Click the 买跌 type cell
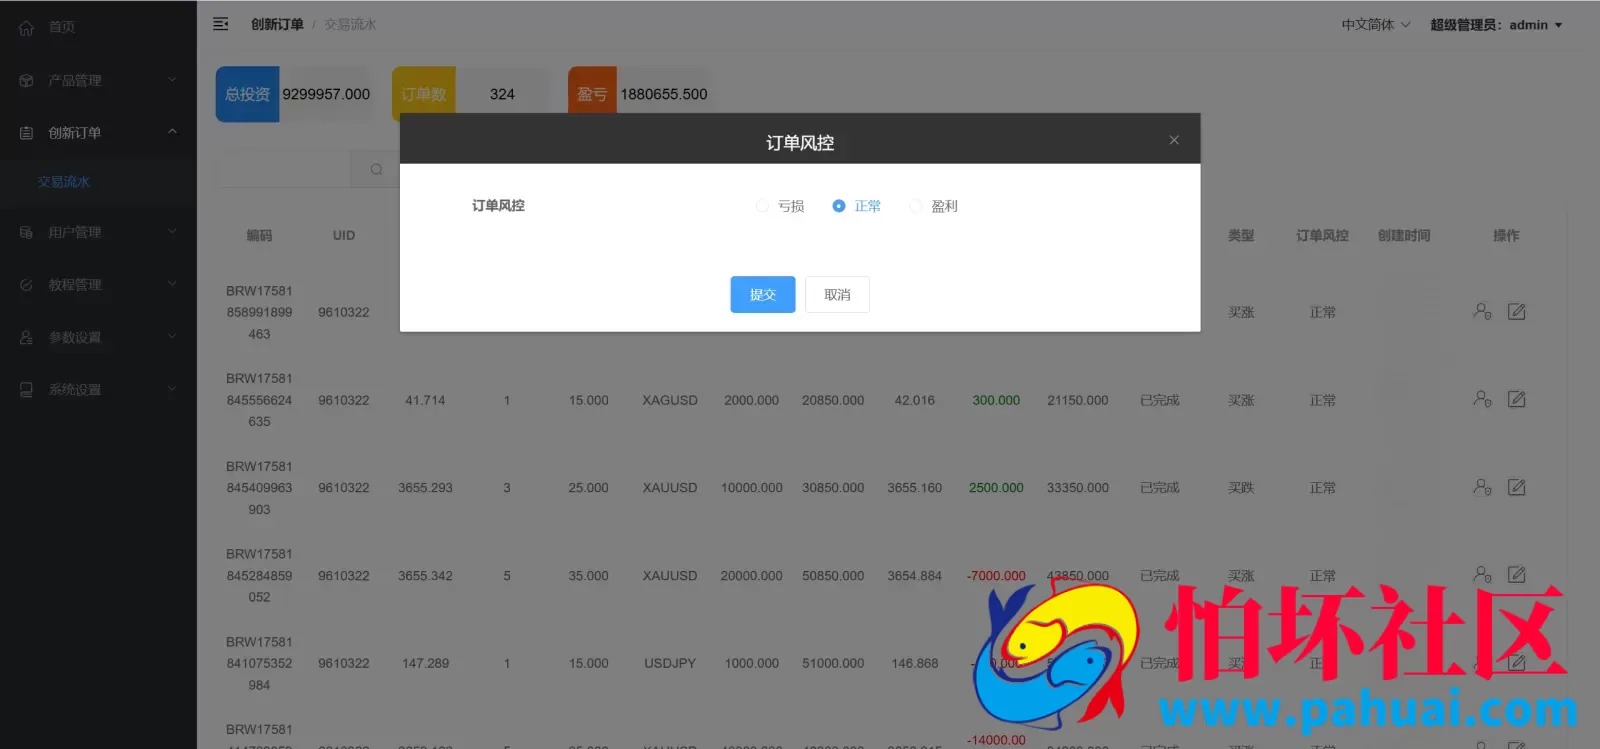The image size is (1600, 749). click(1241, 488)
